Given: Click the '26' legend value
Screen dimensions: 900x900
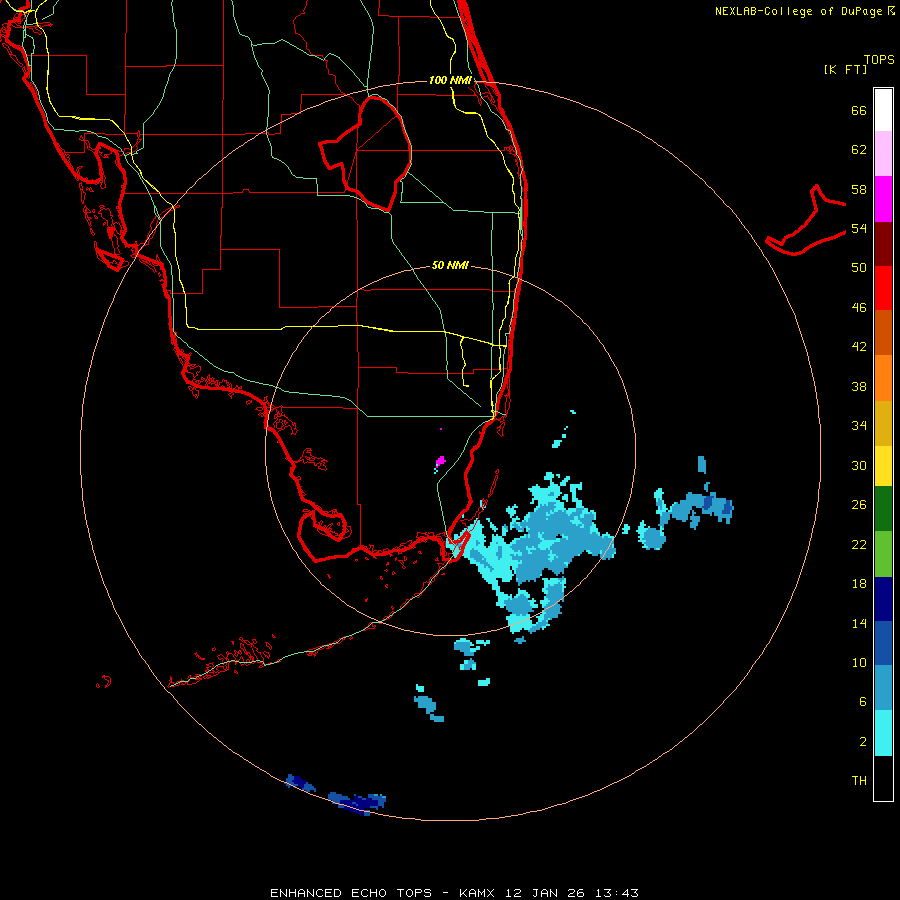Looking at the screenshot, I should (859, 505).
